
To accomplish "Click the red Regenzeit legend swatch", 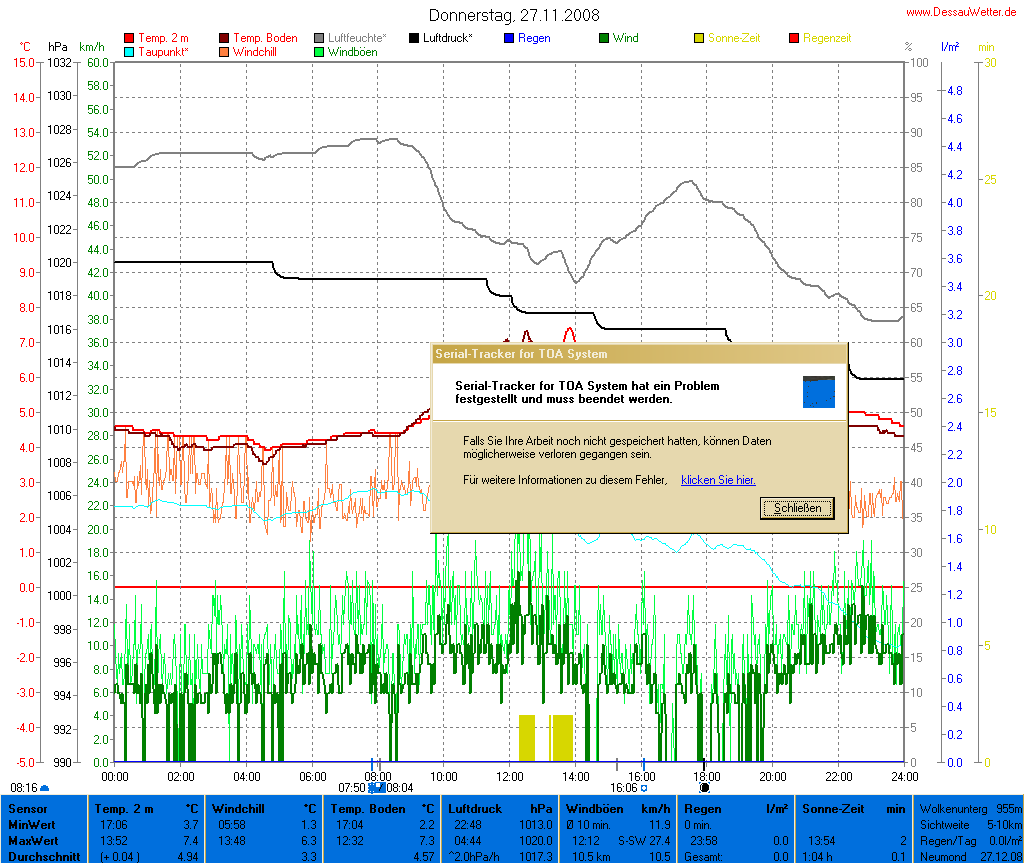I will click(795, 38).
